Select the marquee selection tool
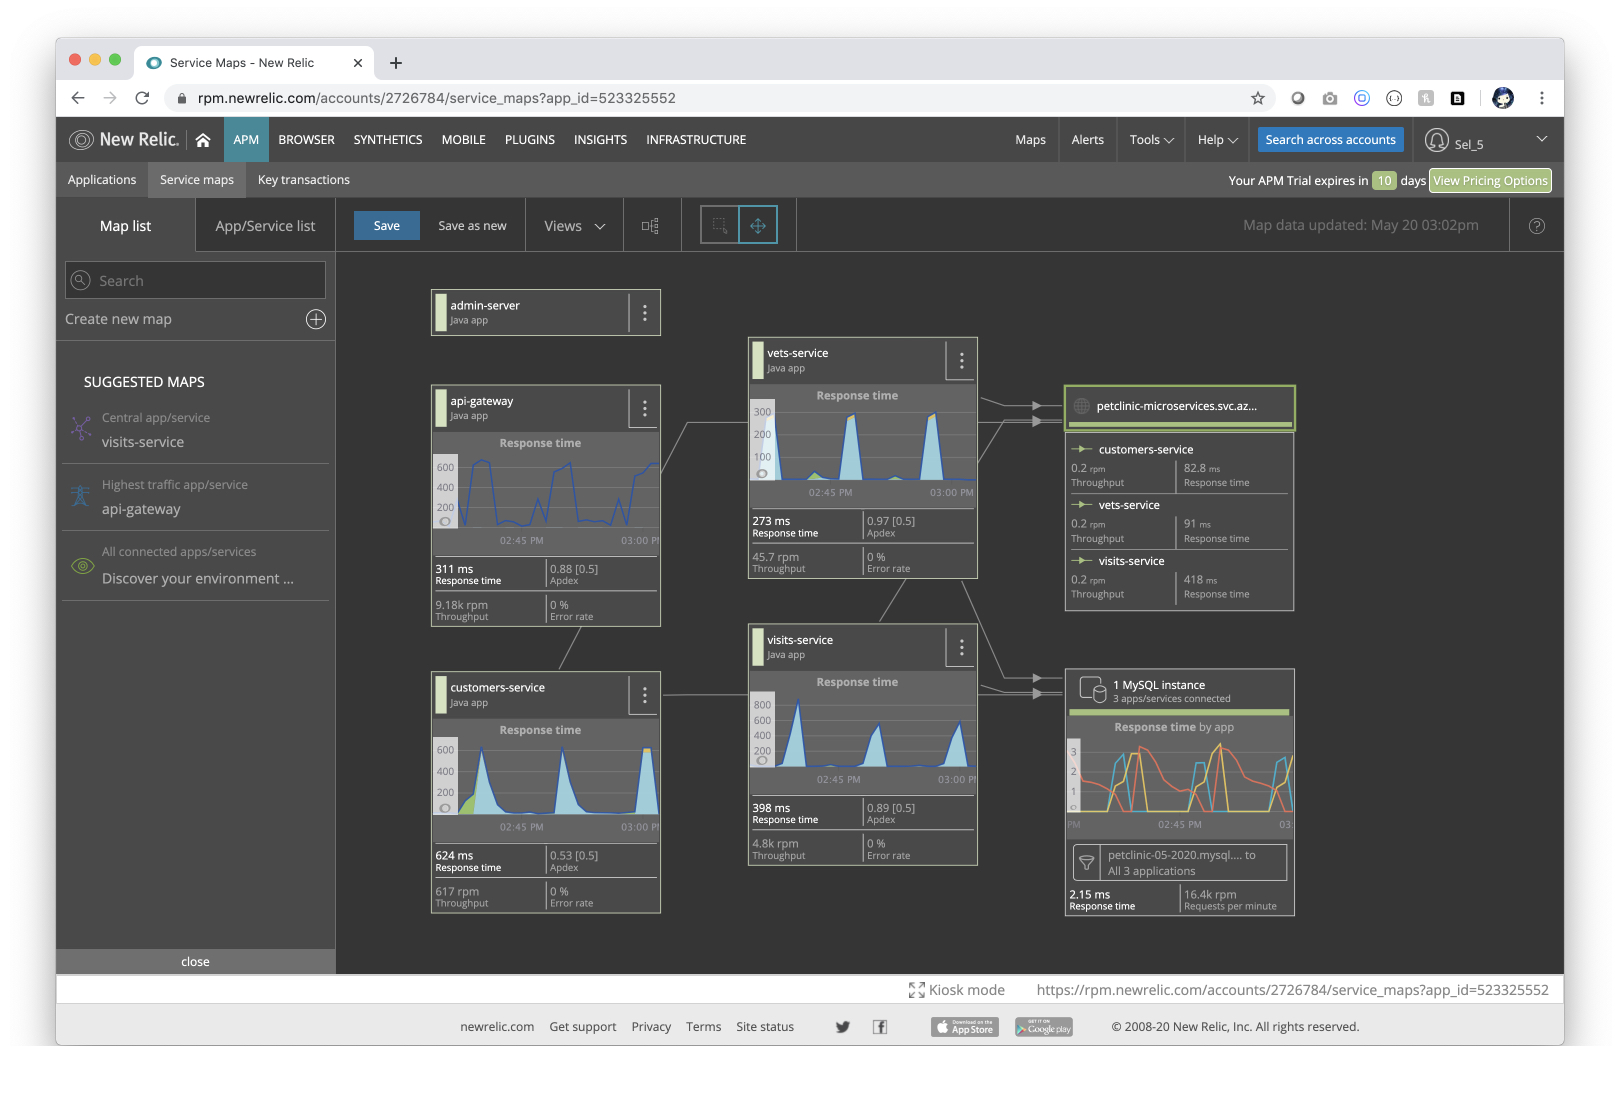 click(x=719, y=226)
